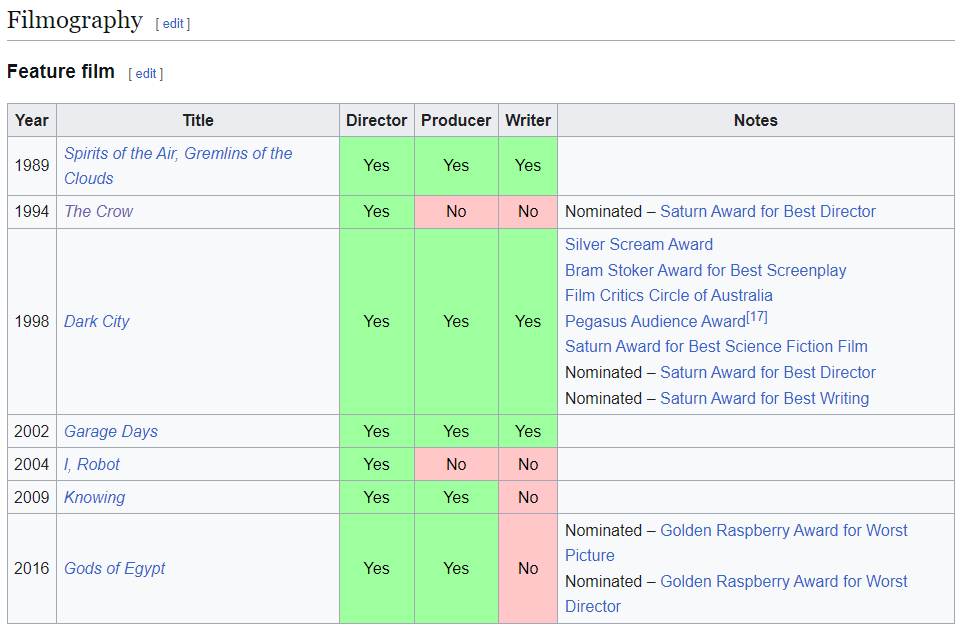The width and height of the screenshot is (965, 630).
Task: Open Spirits of the Air, Gremlins of the Clouds
Action: pyautogui.click(x=178, y=154)
